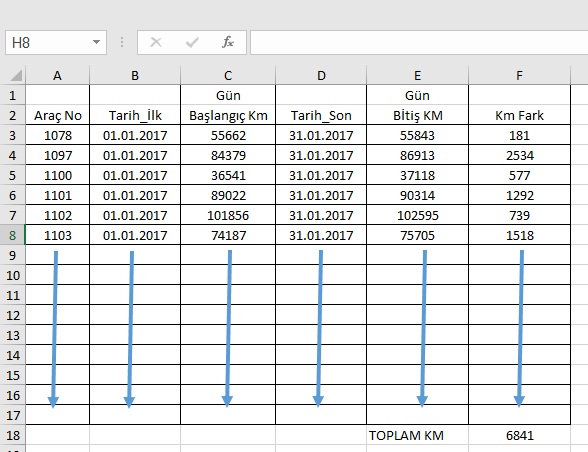This screenshot has width=588, height=452.
Task: Click the cell containing Araç No
Action: point(57,115)
